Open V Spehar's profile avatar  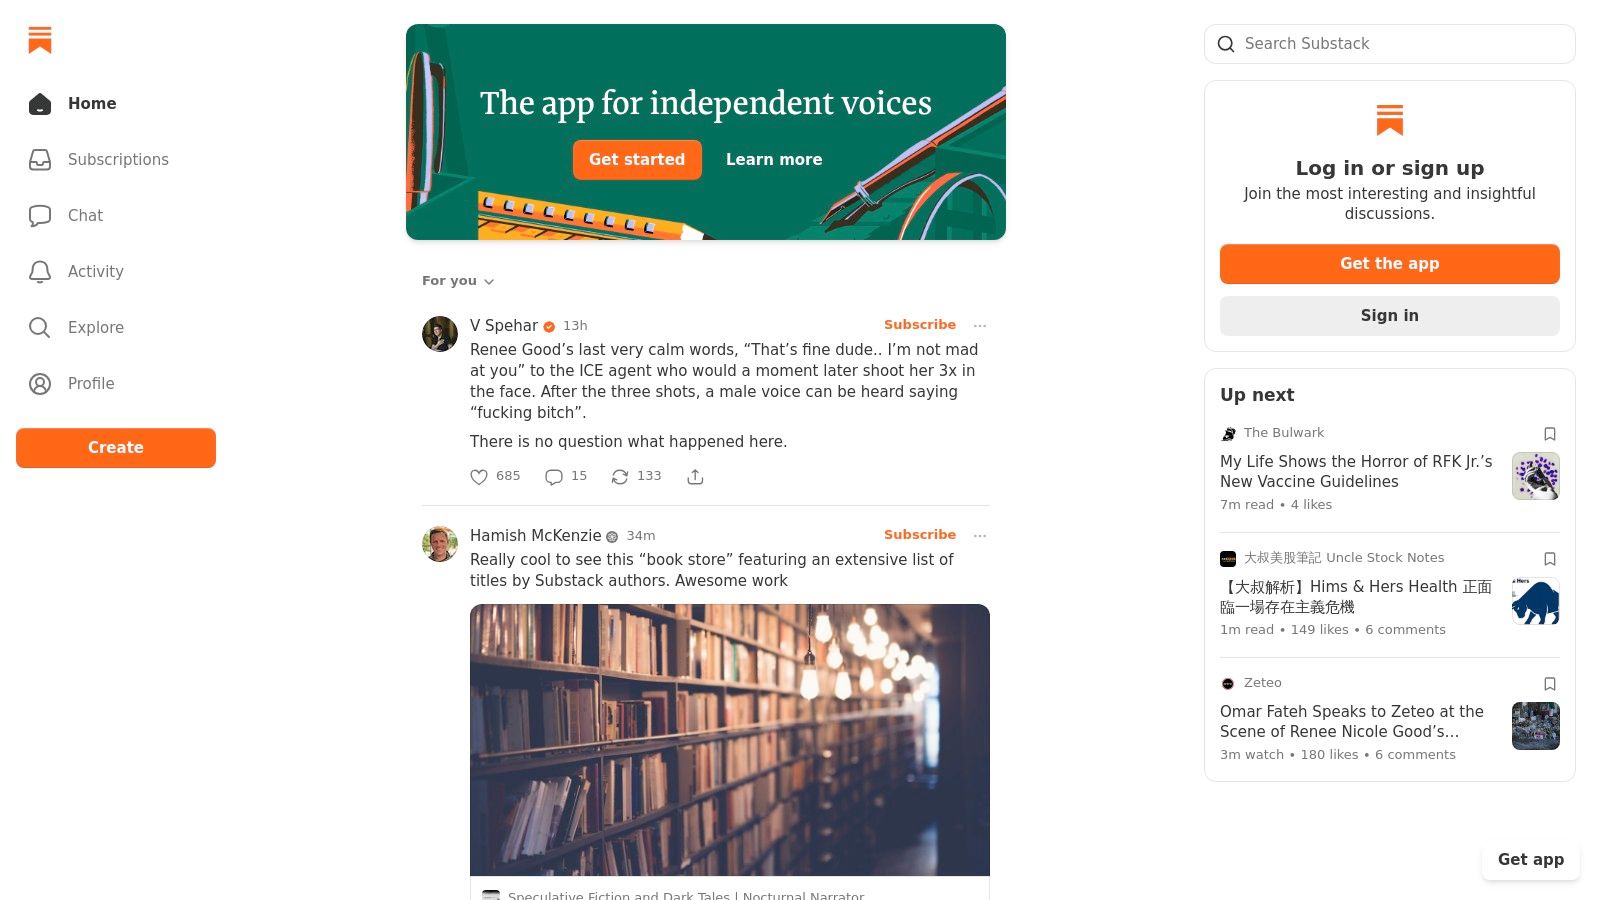pyautogui.click(x=440, y=334)
